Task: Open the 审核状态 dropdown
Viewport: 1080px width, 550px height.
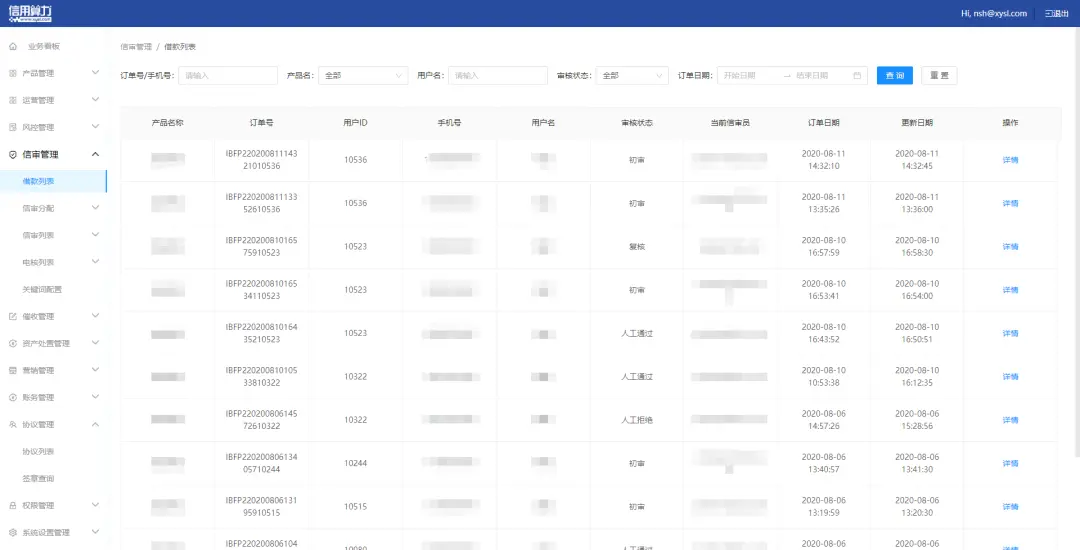Action: pos(632,75)
